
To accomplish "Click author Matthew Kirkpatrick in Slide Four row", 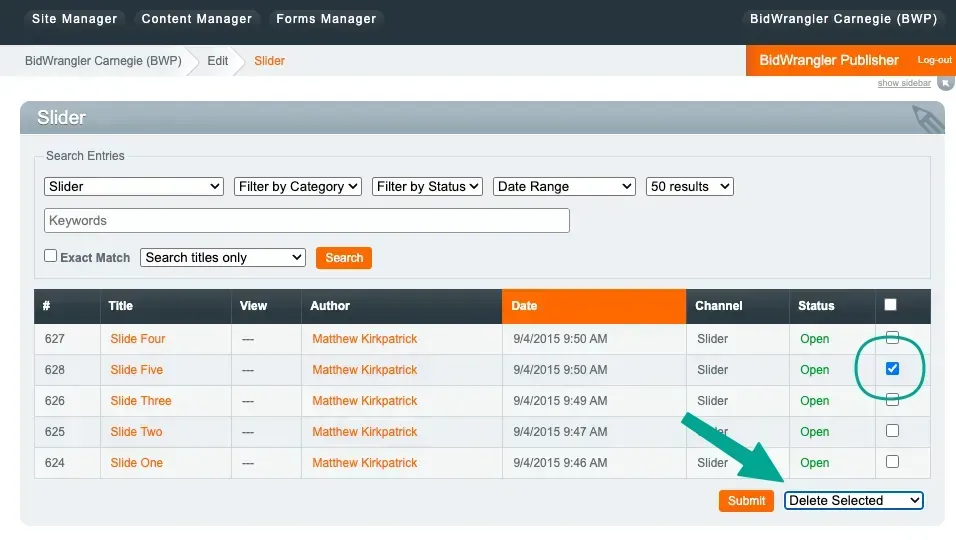I will [x=365, y=339].
